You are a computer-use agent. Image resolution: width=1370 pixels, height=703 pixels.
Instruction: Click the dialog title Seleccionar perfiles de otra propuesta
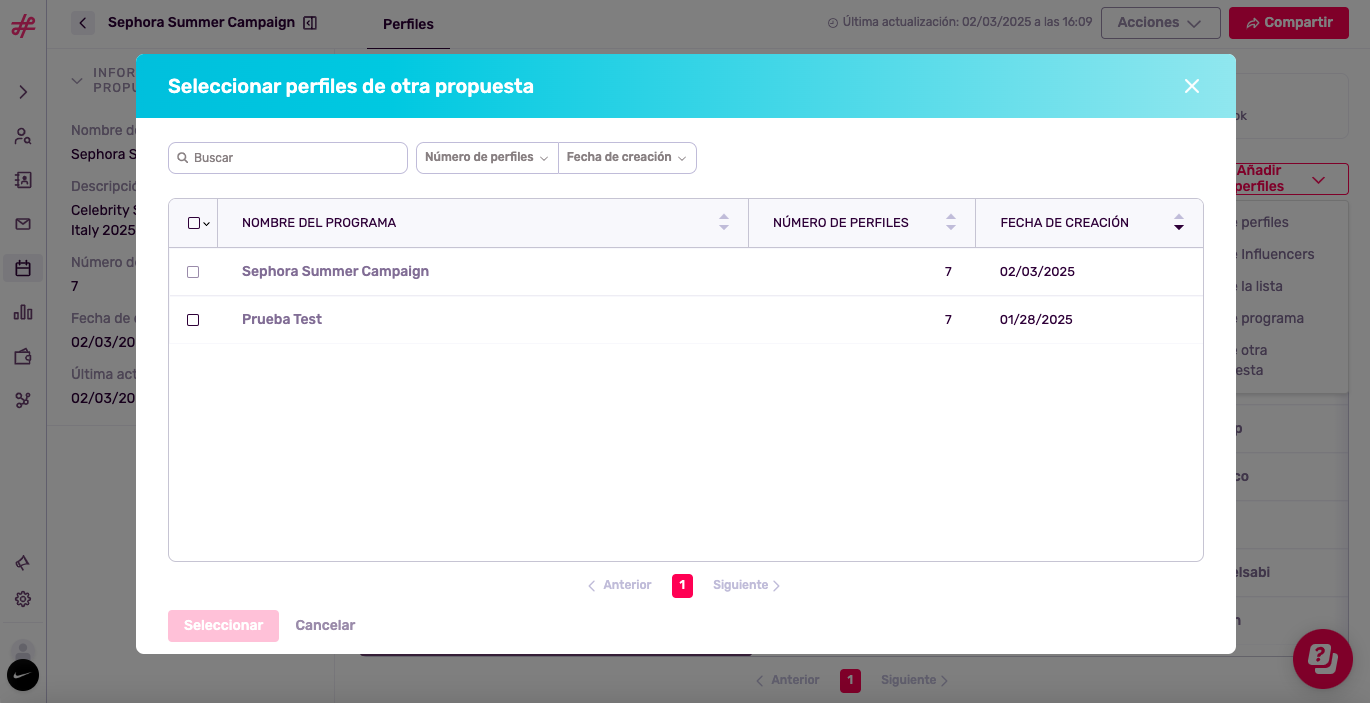(x=351, y=86)
